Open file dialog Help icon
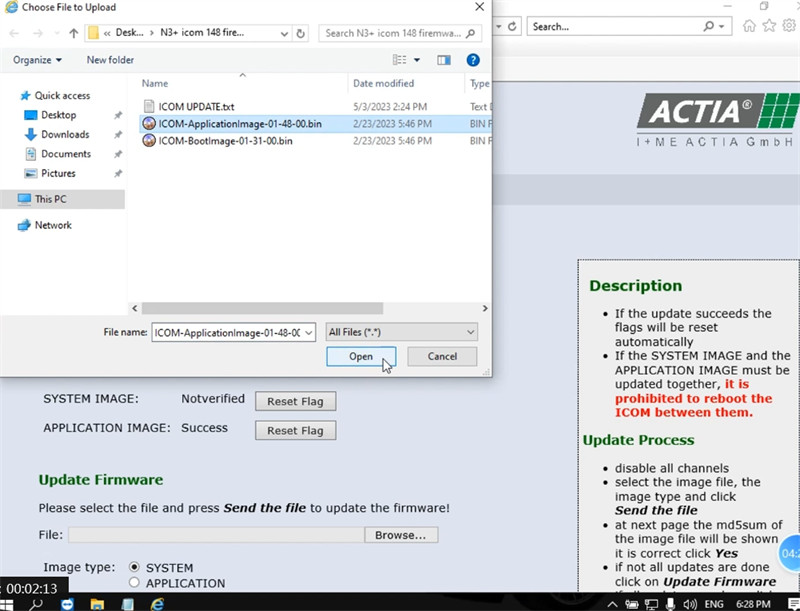This screenshot has height=611, width=800. [x=473, y=60]
